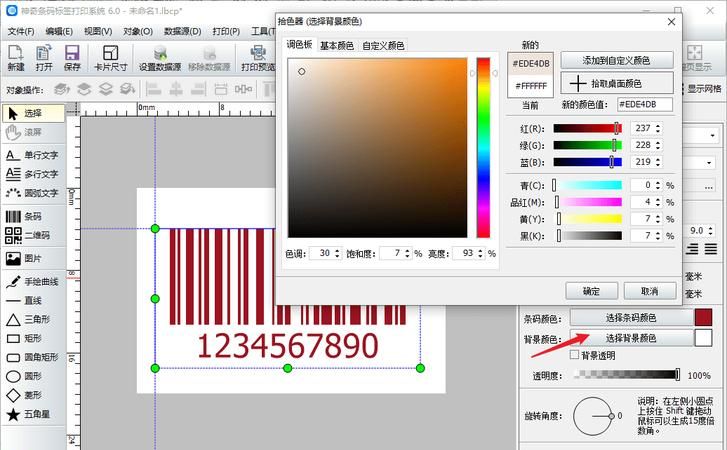The width and height of the screenshot is (727, 450).
Task: Pick the multi-line text (多行文字) tool
Action: tap(33, 174)
